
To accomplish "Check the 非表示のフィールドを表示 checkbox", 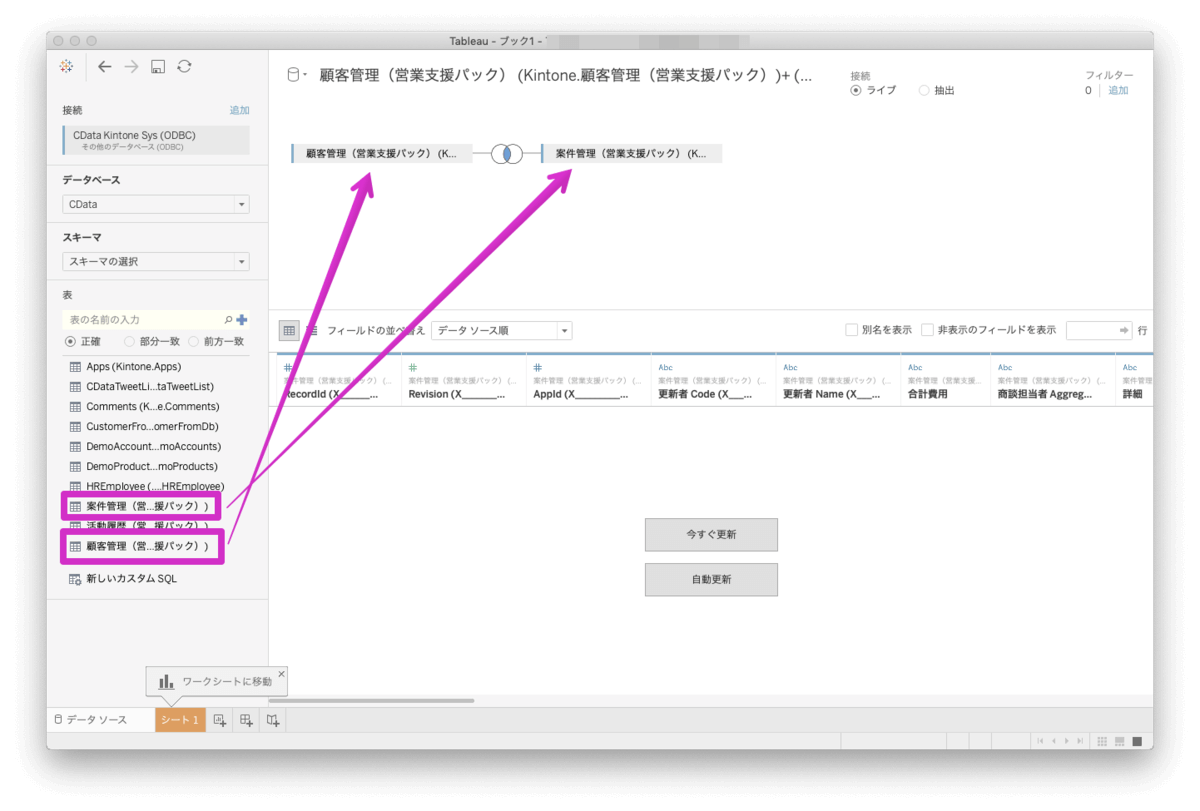I will click(x=927, y=330).
